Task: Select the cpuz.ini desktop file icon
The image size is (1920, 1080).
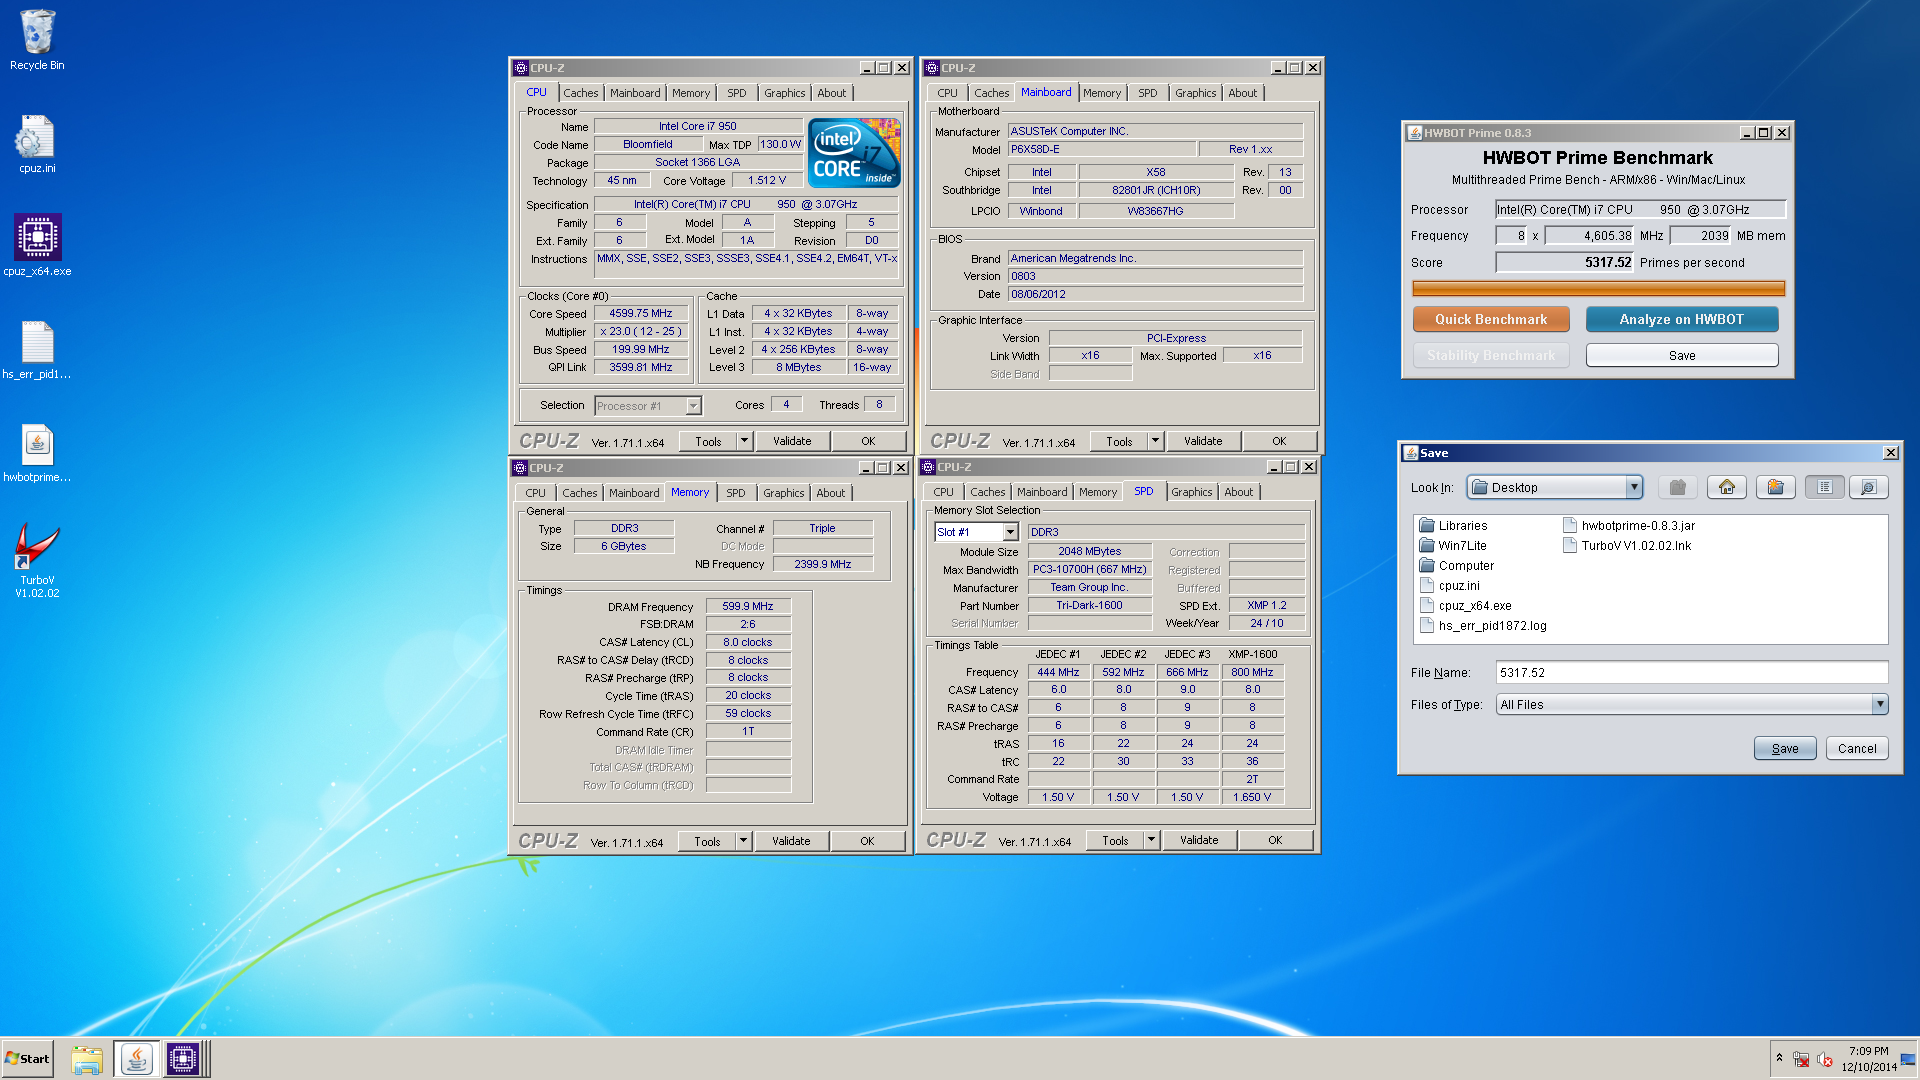Action: (37, 143)
